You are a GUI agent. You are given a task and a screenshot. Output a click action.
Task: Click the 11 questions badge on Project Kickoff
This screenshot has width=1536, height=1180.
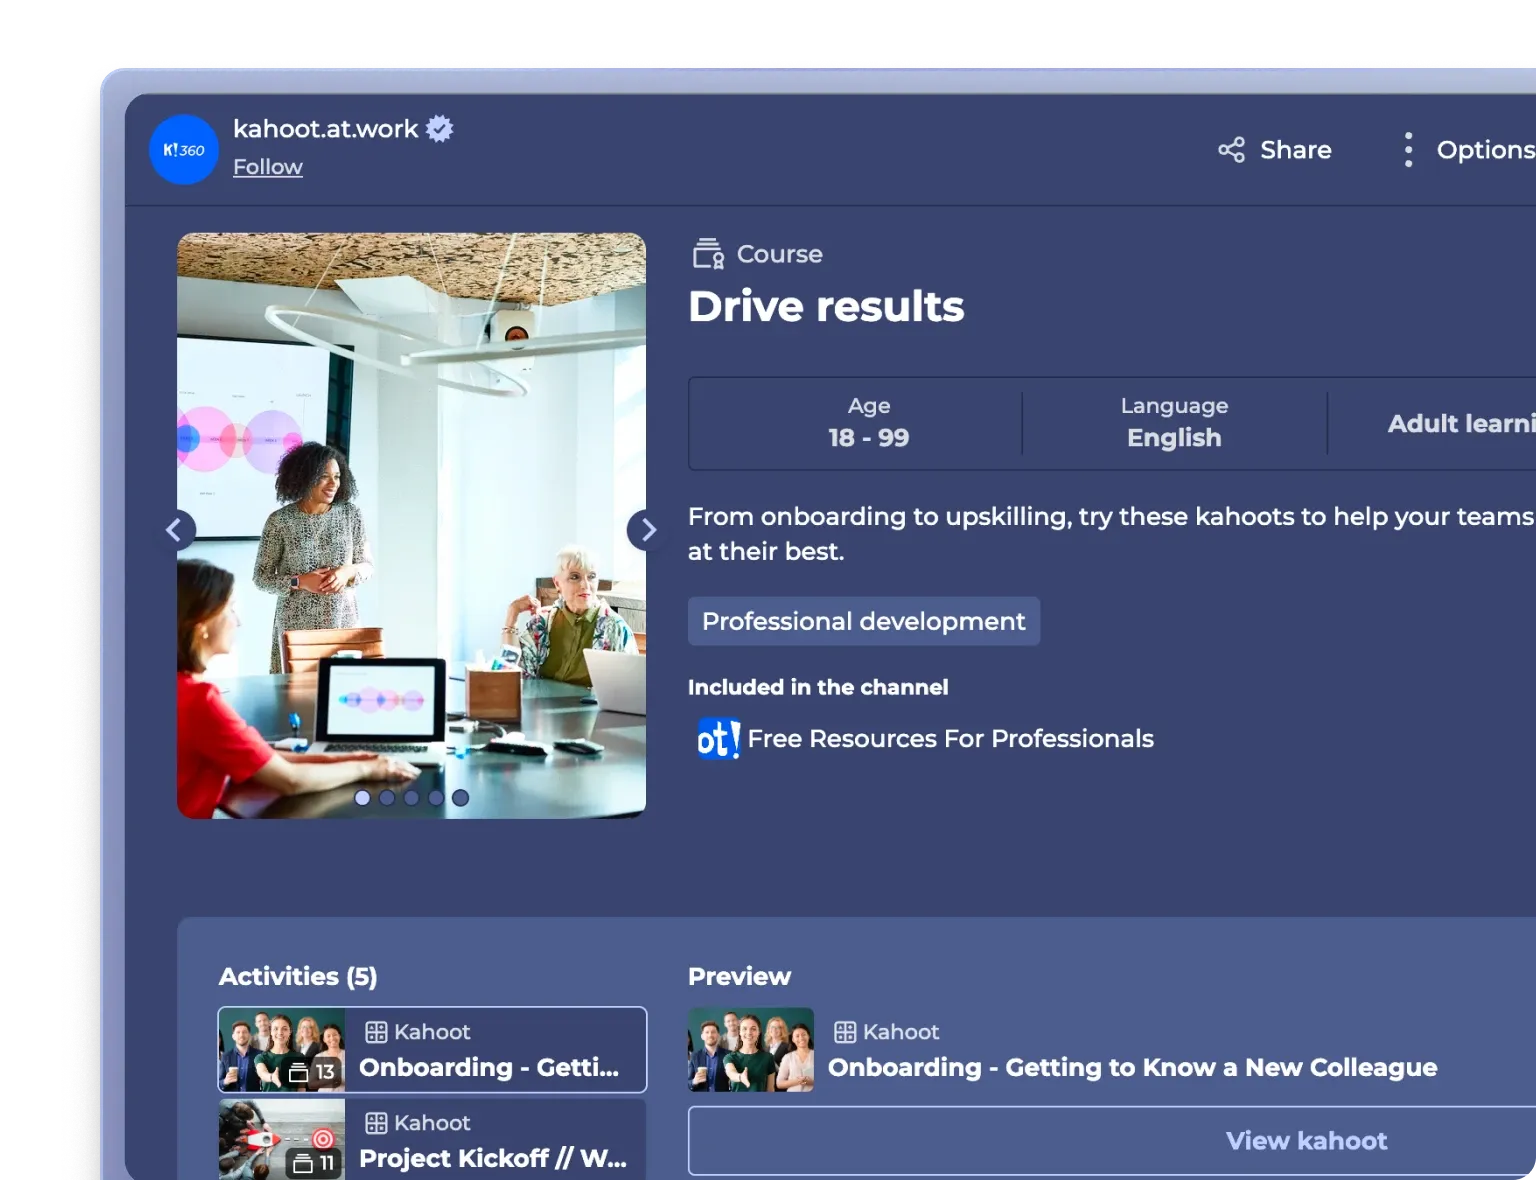coord(313,1163)
